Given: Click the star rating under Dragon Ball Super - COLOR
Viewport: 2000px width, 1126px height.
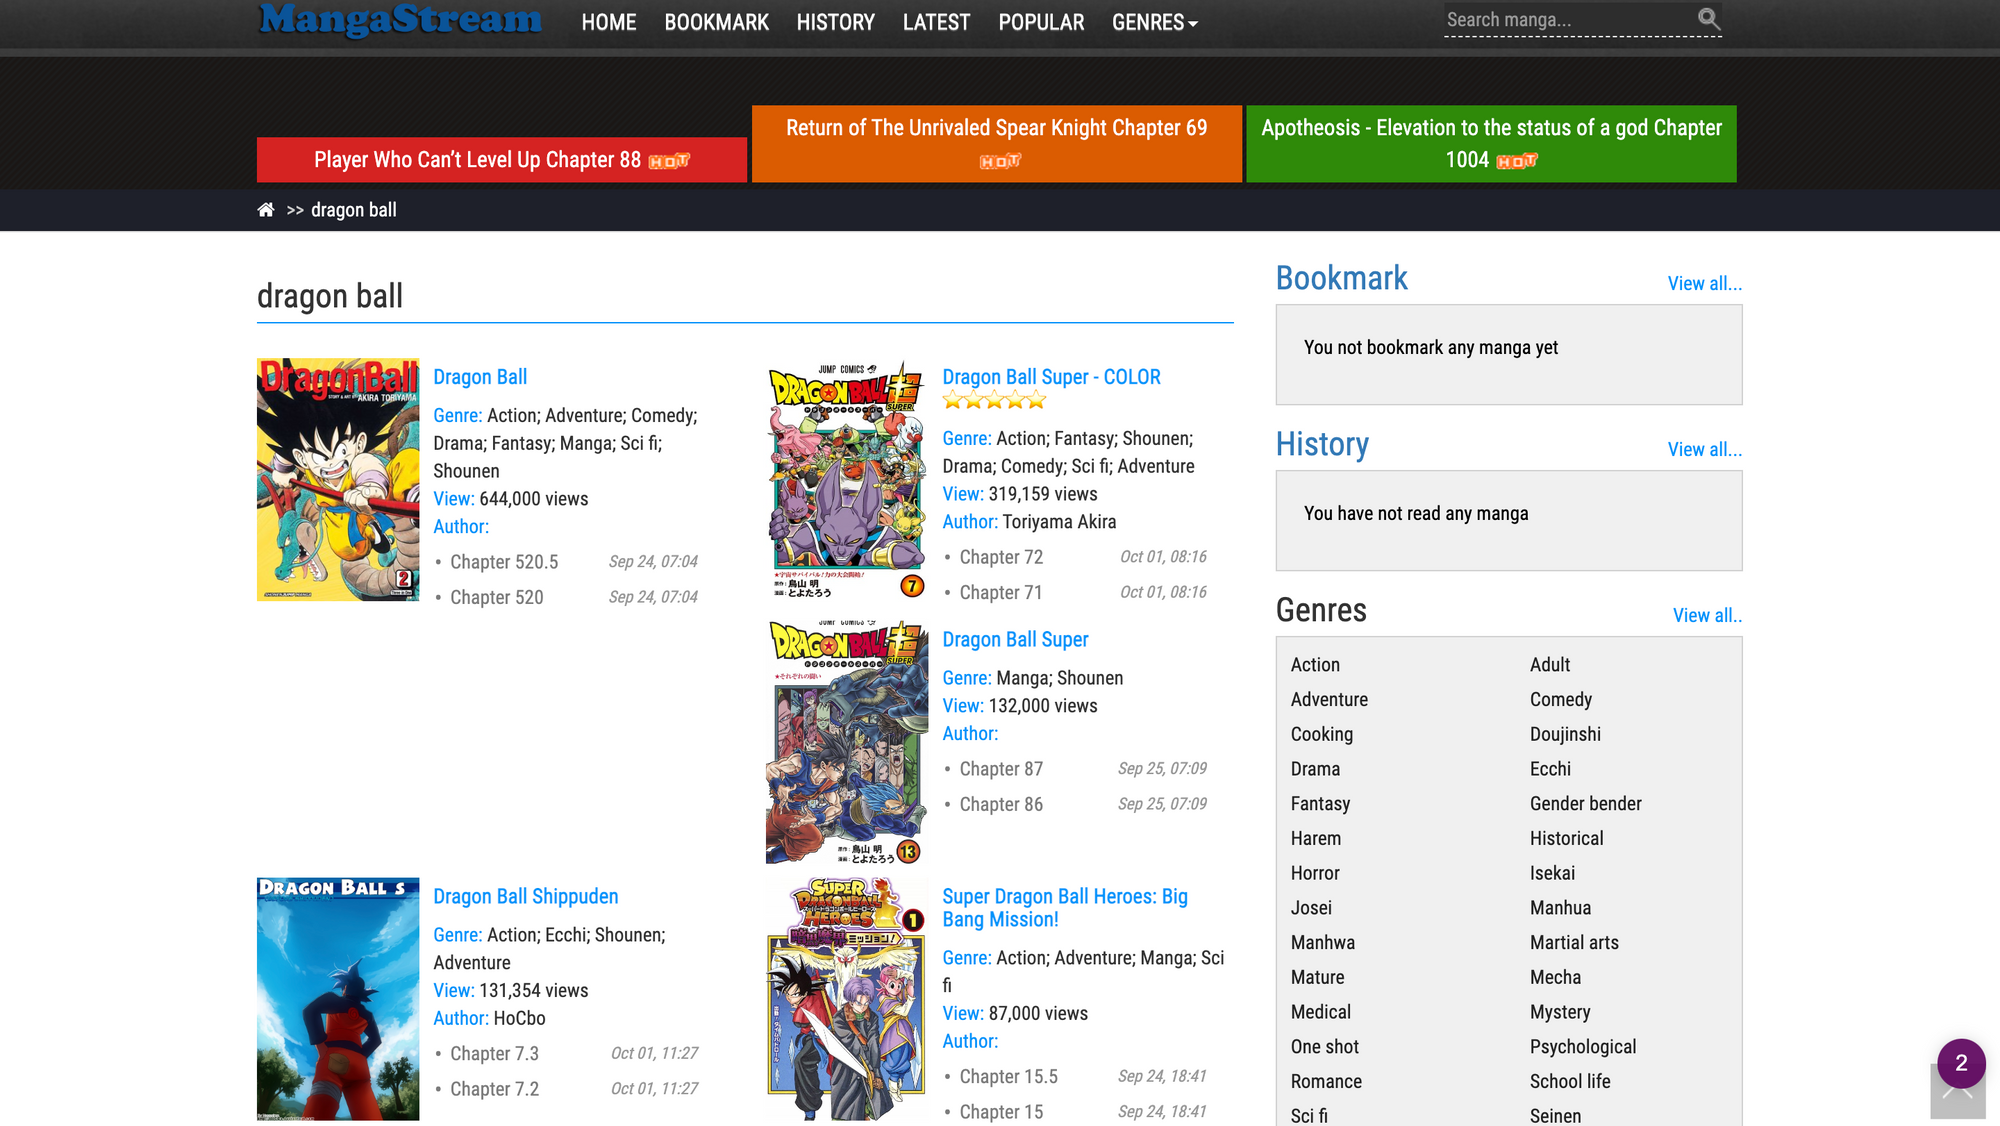Looking at the screenshot, I should pos(994,401).
